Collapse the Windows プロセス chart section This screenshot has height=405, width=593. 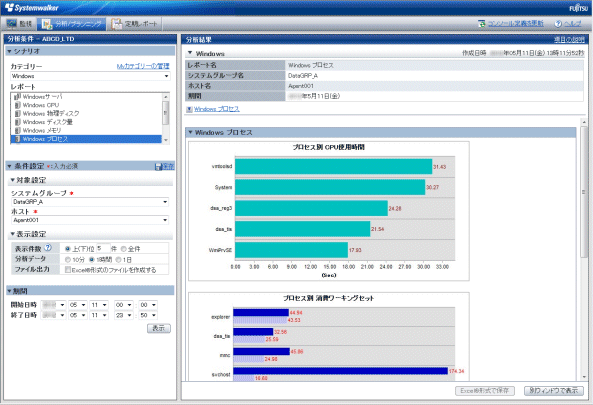191,132
